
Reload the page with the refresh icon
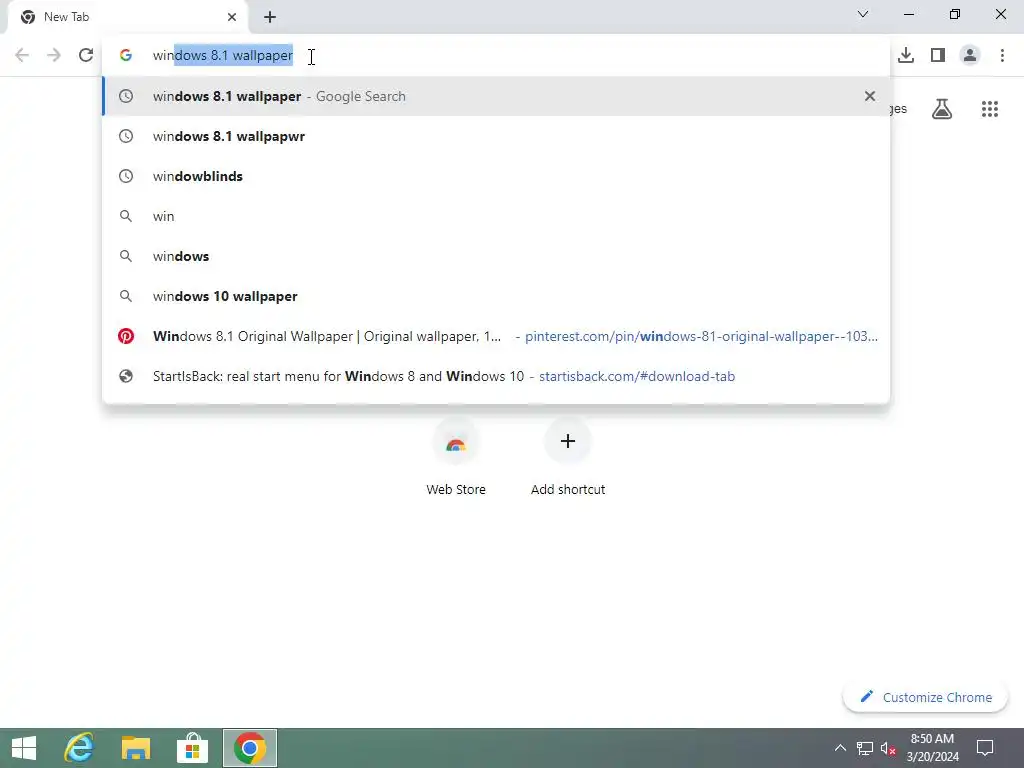(86, 55)
